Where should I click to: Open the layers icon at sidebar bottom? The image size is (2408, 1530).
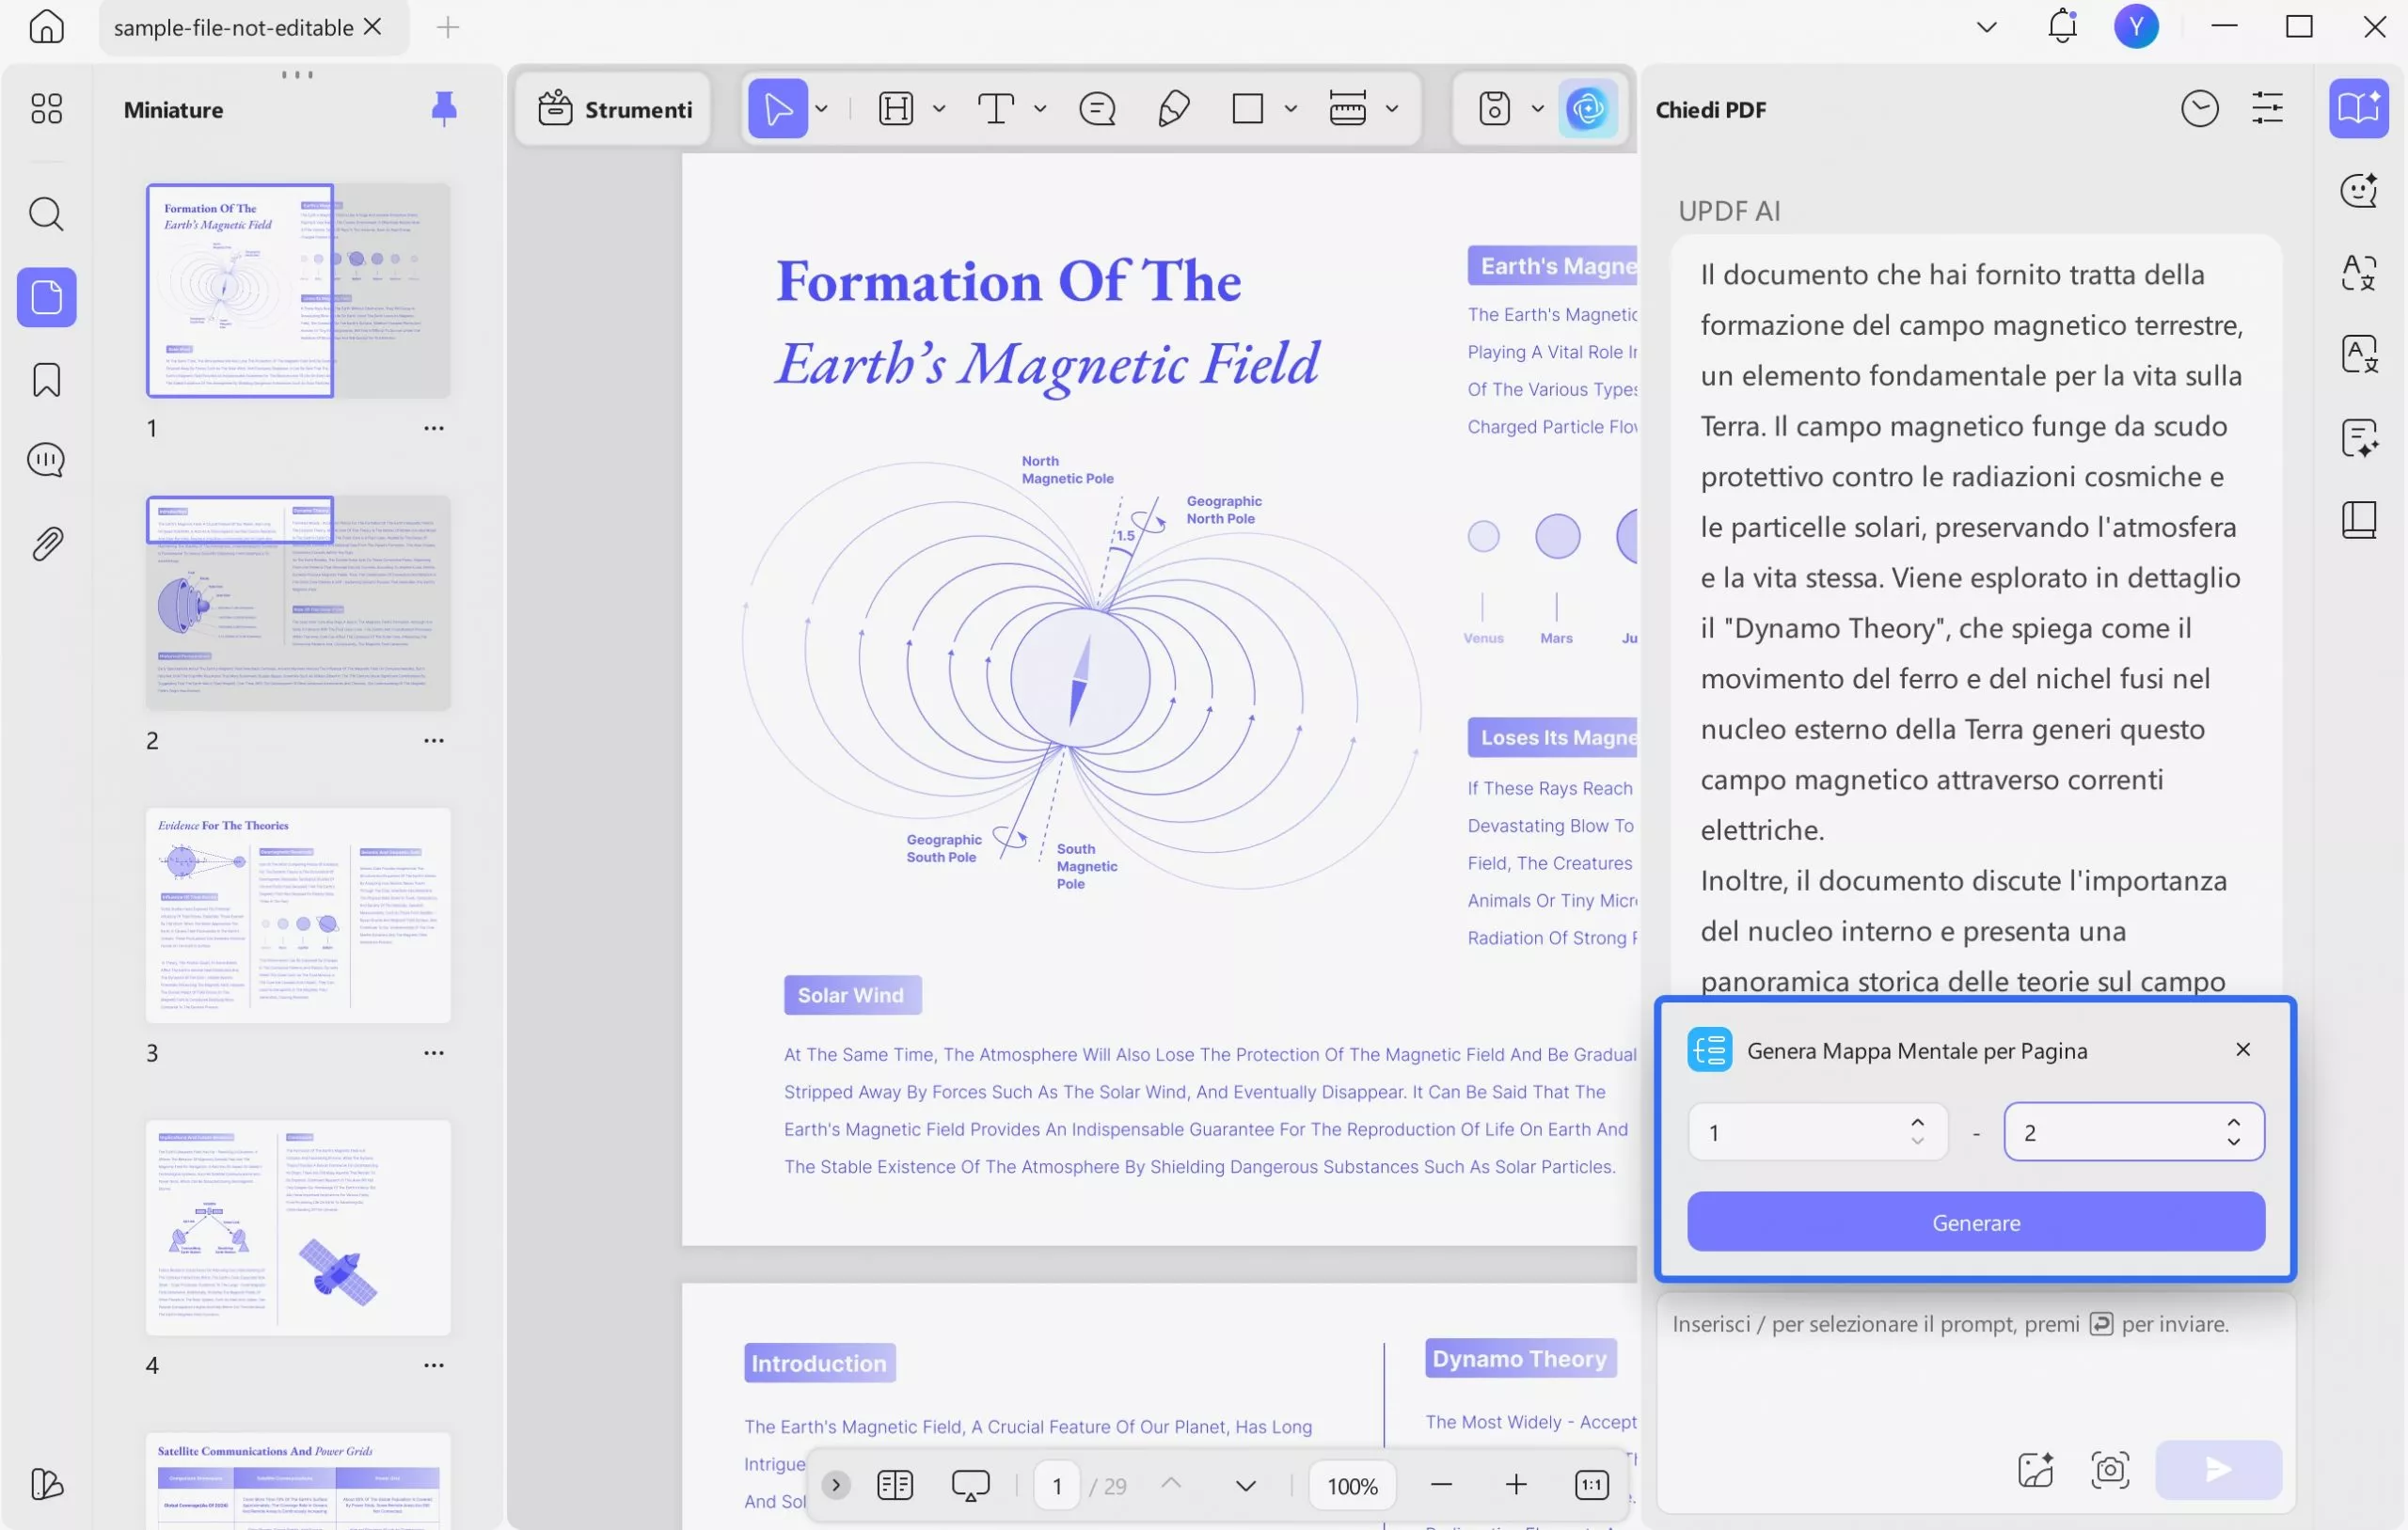coord(46,1484)
